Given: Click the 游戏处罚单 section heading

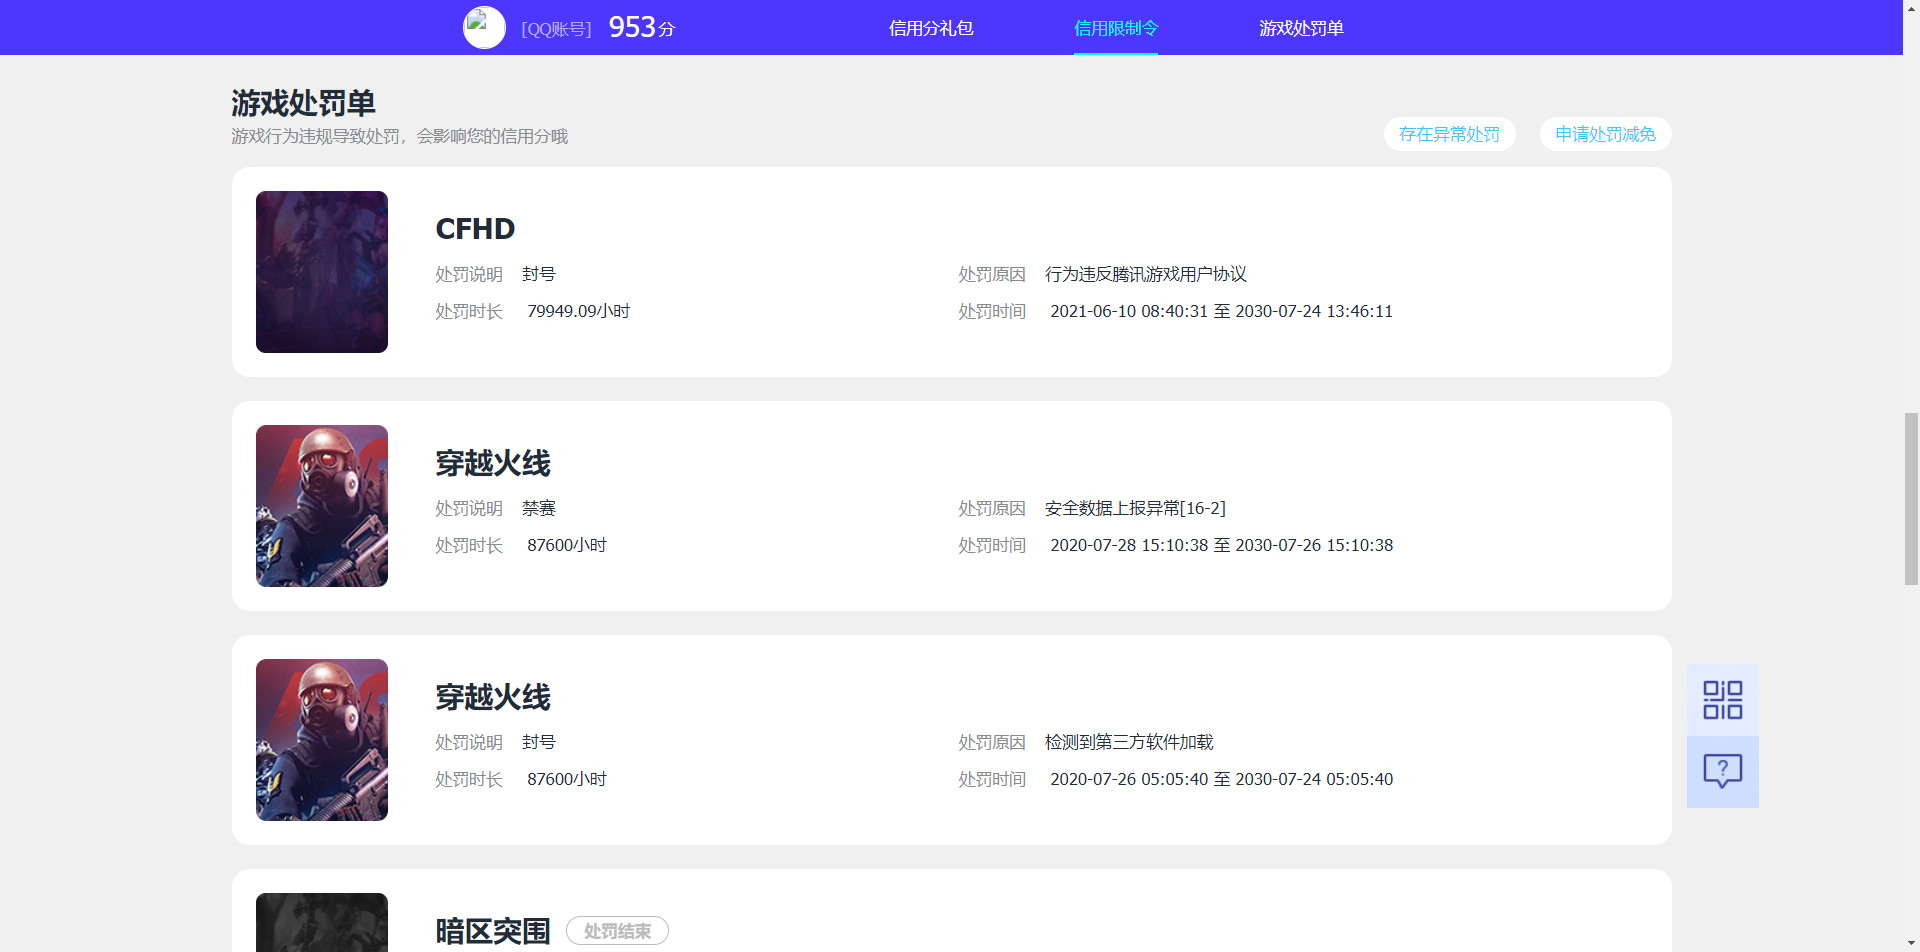Looking at the screenshot, I should tap(303, 103).
